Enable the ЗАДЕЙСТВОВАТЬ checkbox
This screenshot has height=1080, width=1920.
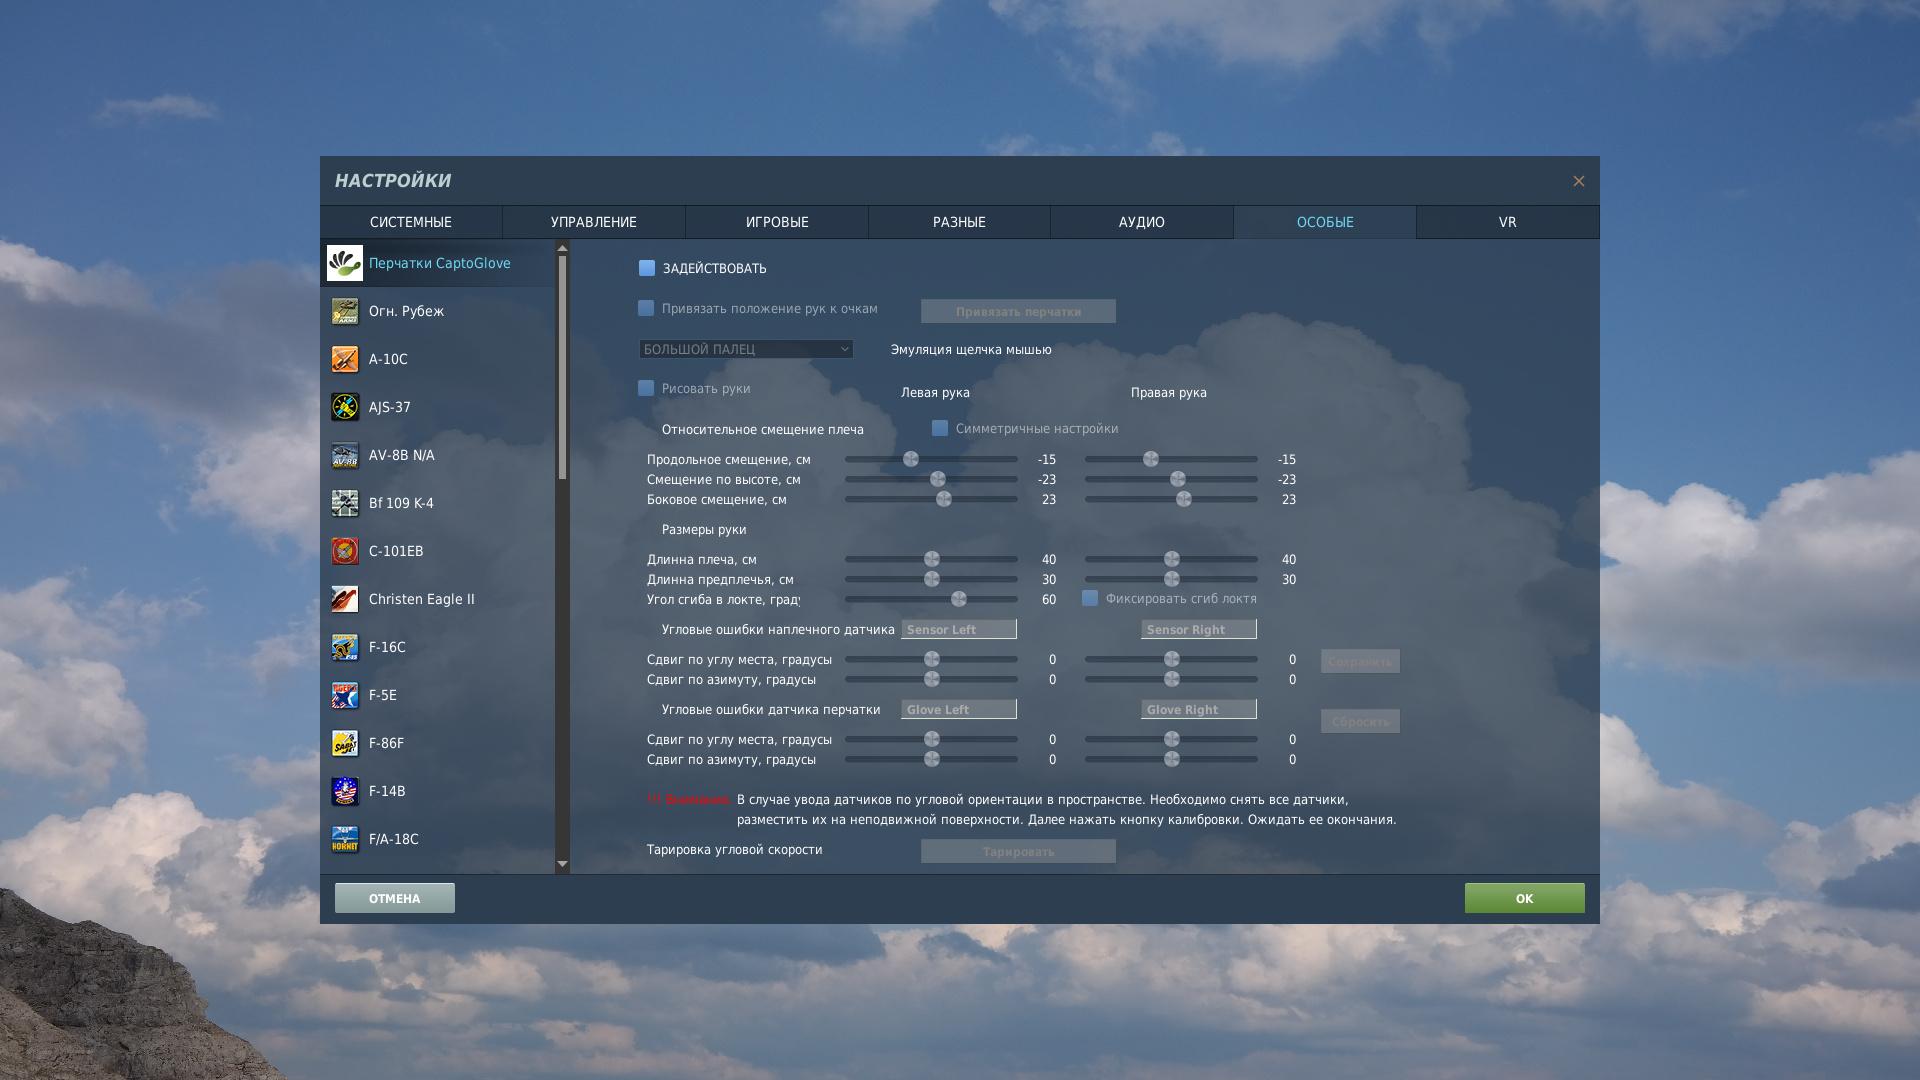(x=647, y=268)
